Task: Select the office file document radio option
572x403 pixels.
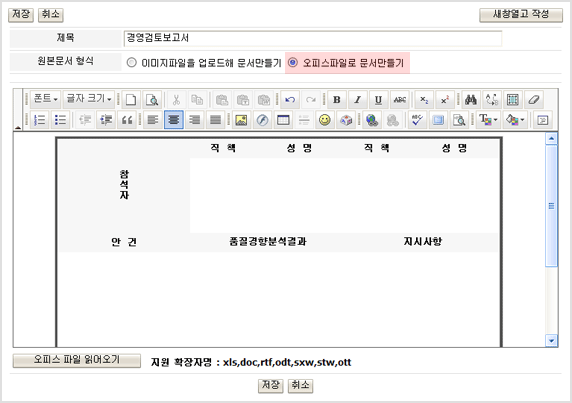Action: pos(293,63)
